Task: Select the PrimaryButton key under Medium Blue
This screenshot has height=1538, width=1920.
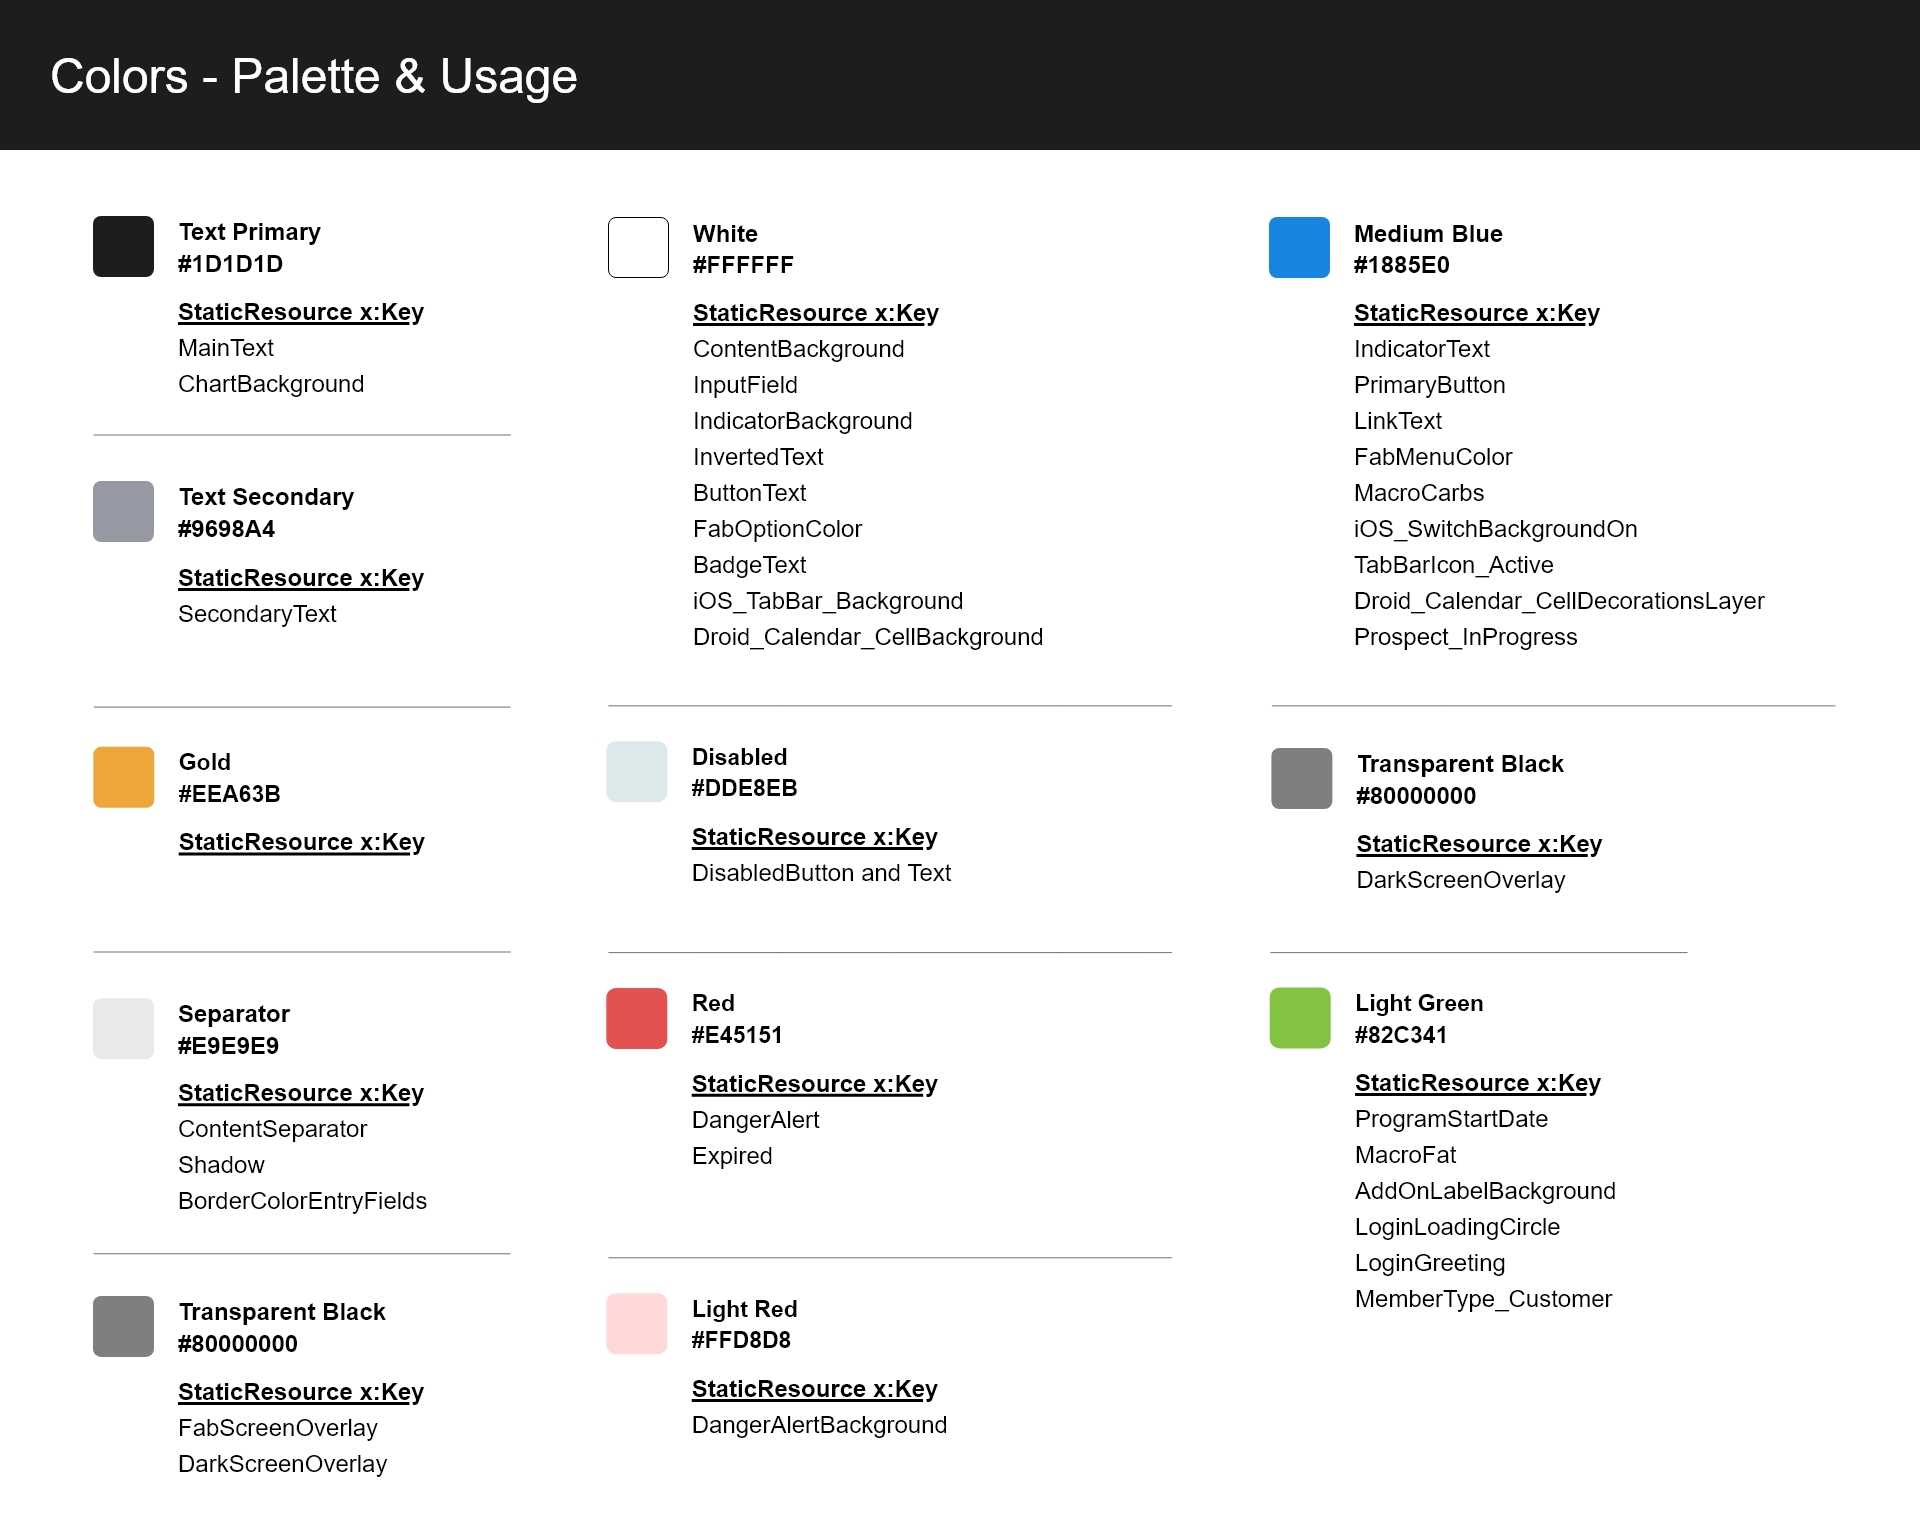Action: click(1429, 385)
